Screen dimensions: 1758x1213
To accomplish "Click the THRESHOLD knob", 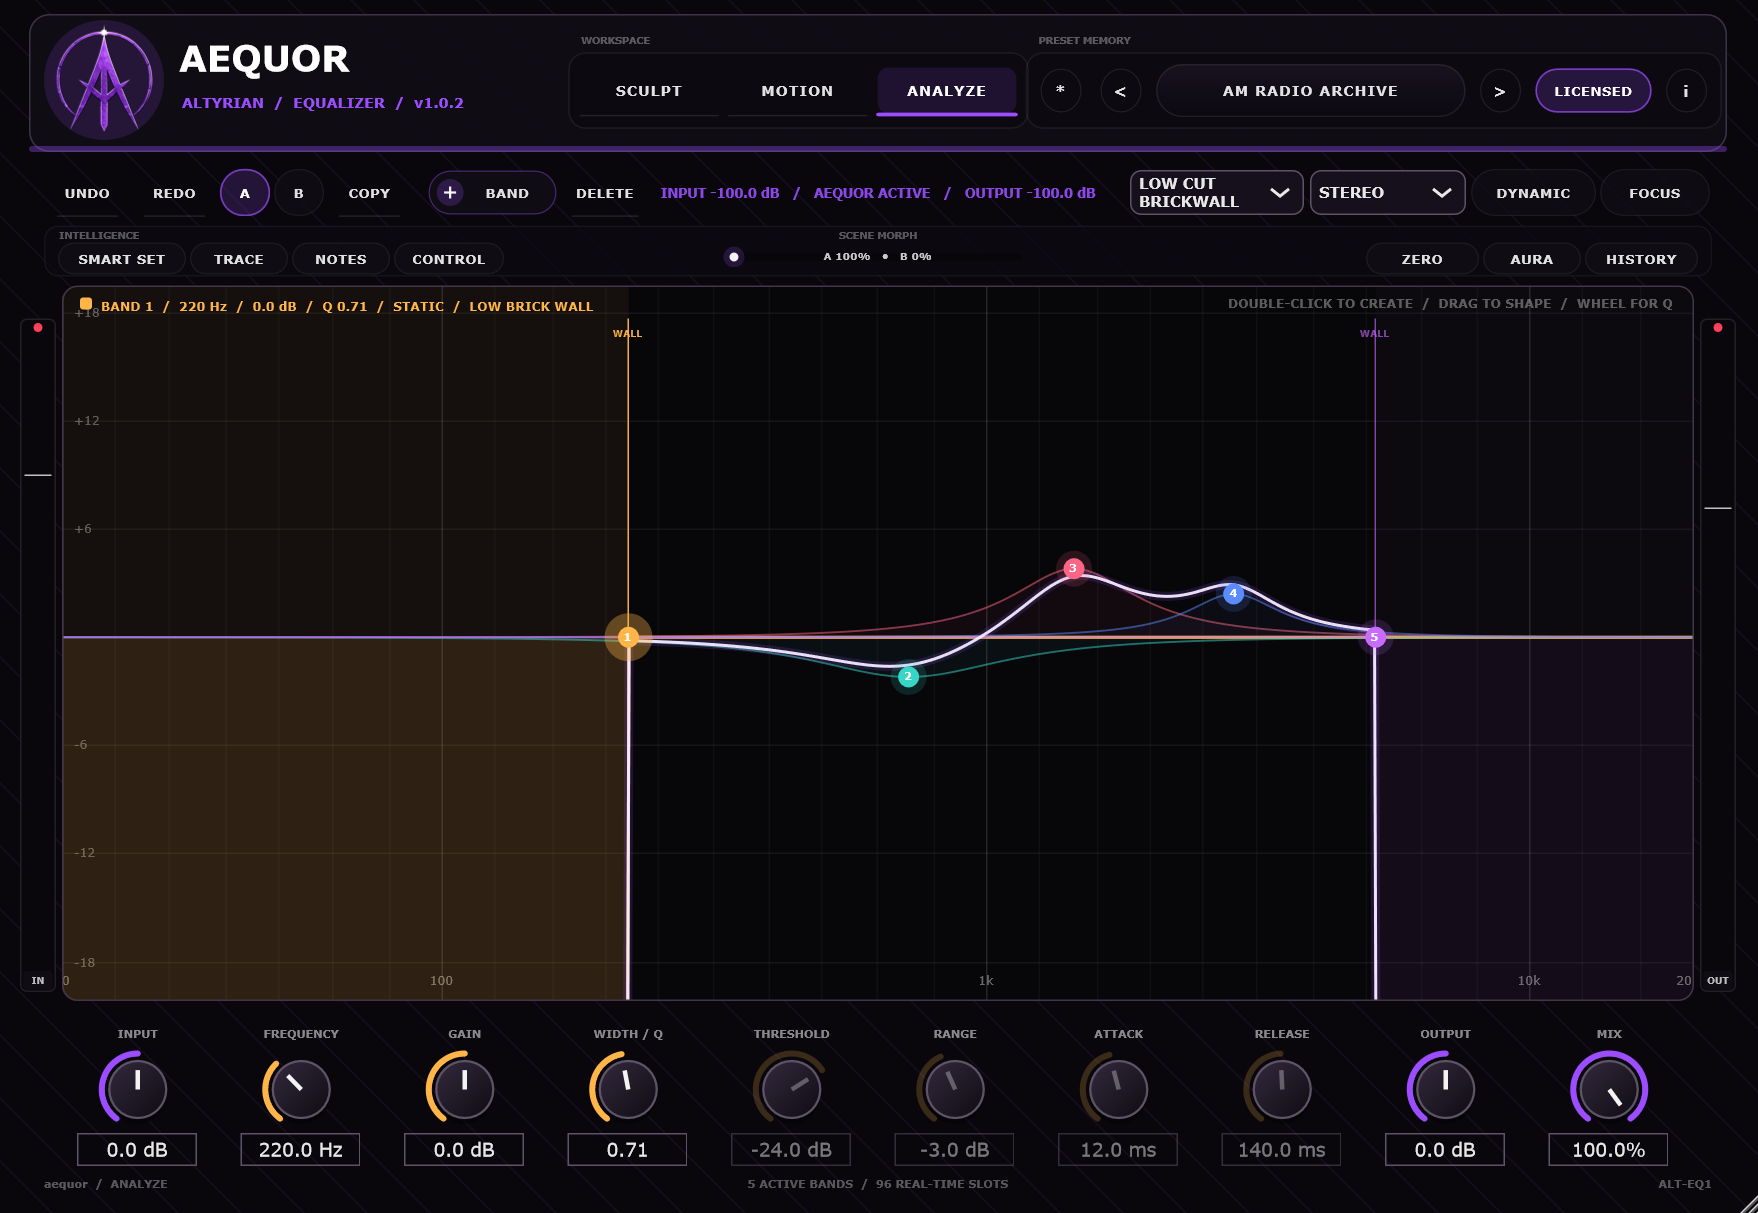I will pos(791,1088).
